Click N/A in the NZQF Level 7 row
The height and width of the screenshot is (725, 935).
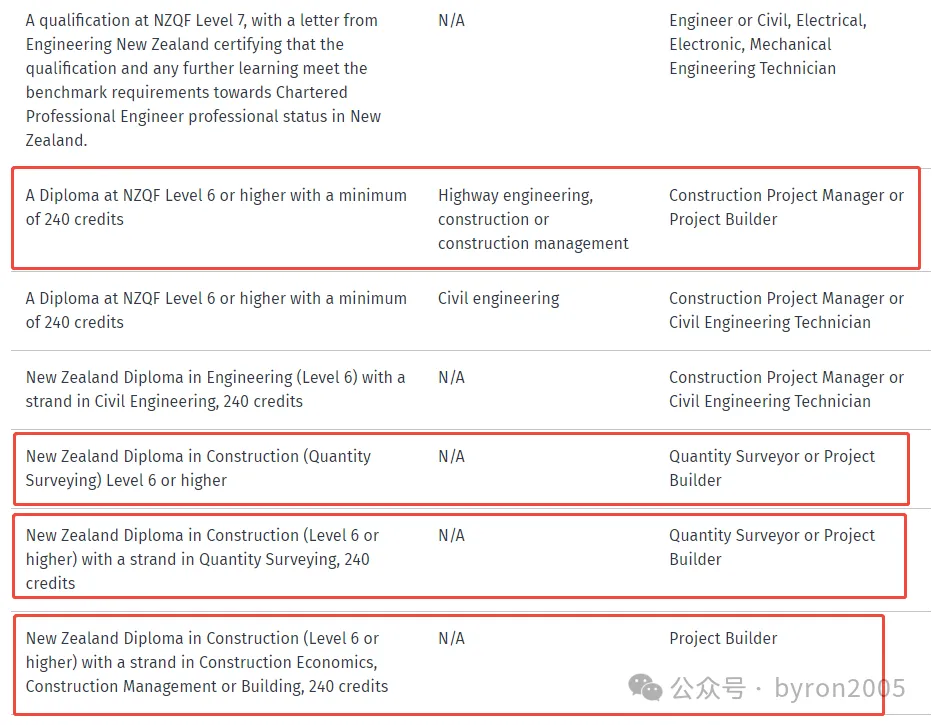451,20
